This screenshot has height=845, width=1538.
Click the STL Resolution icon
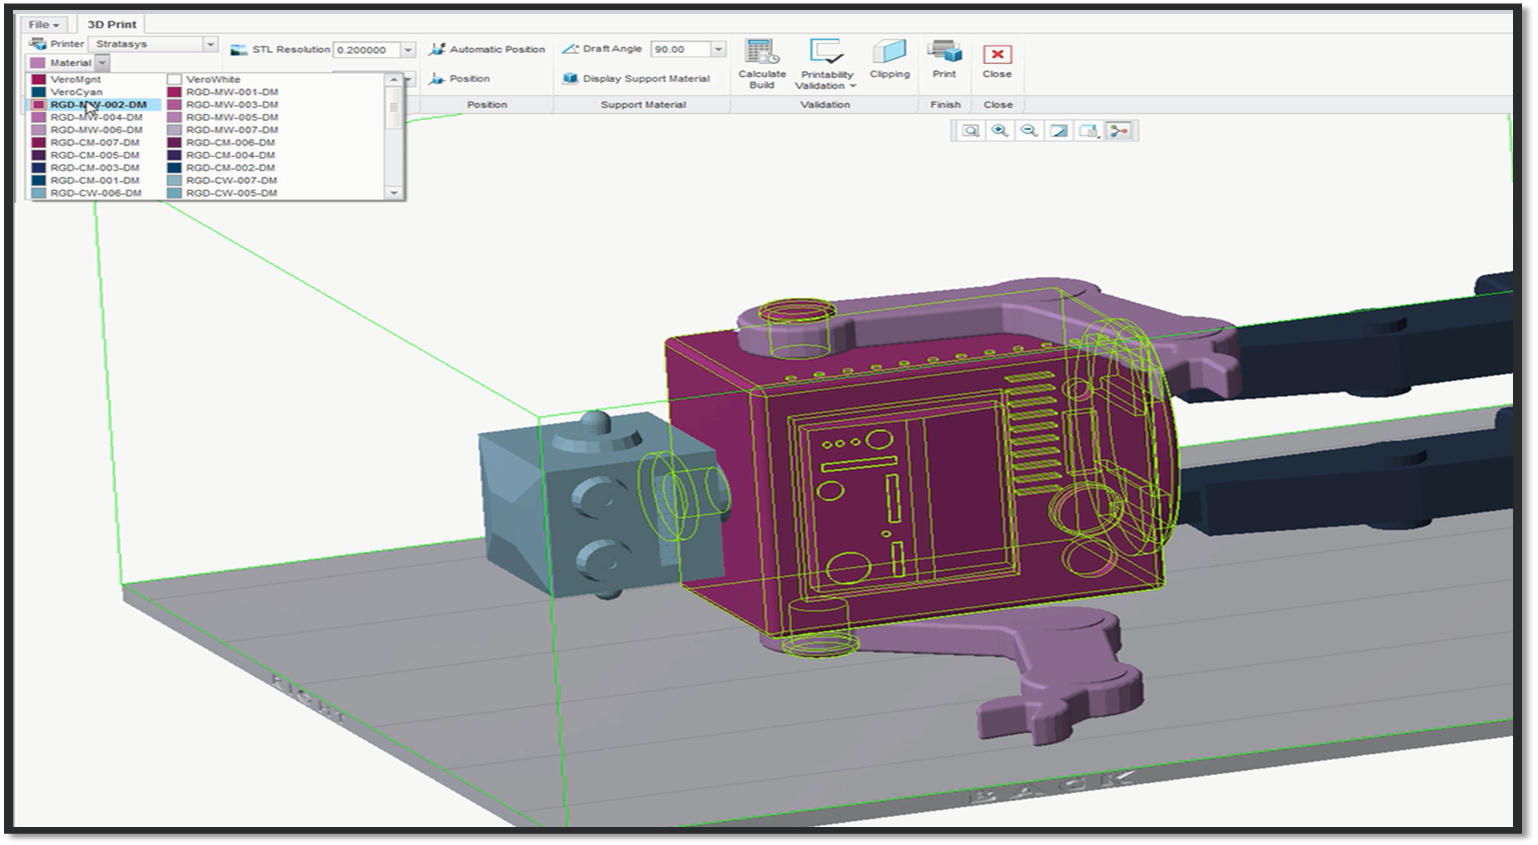coord(239,50)
